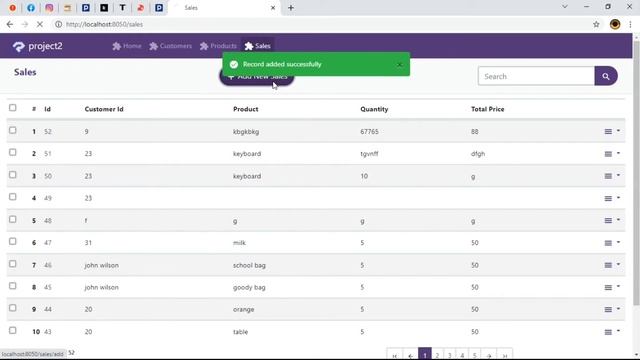Open actions menu for milk row

[612, 243]
